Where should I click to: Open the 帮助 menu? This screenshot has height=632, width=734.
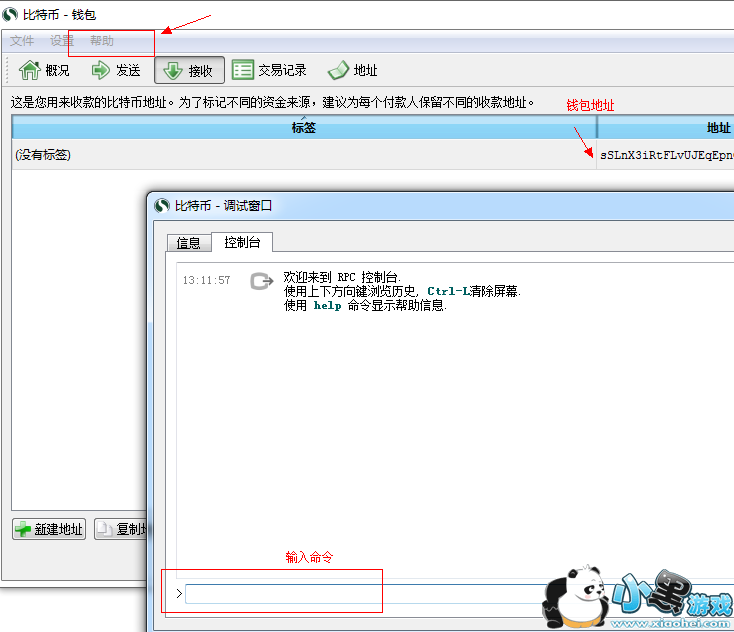[102, 41]
